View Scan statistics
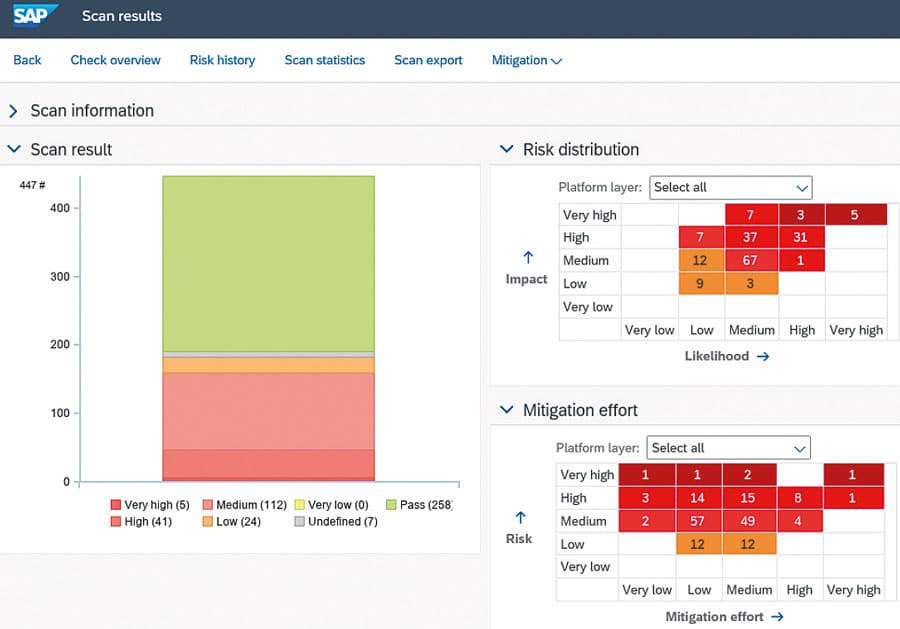This screenshot has height=629, width=900. [x=325, y=60]
